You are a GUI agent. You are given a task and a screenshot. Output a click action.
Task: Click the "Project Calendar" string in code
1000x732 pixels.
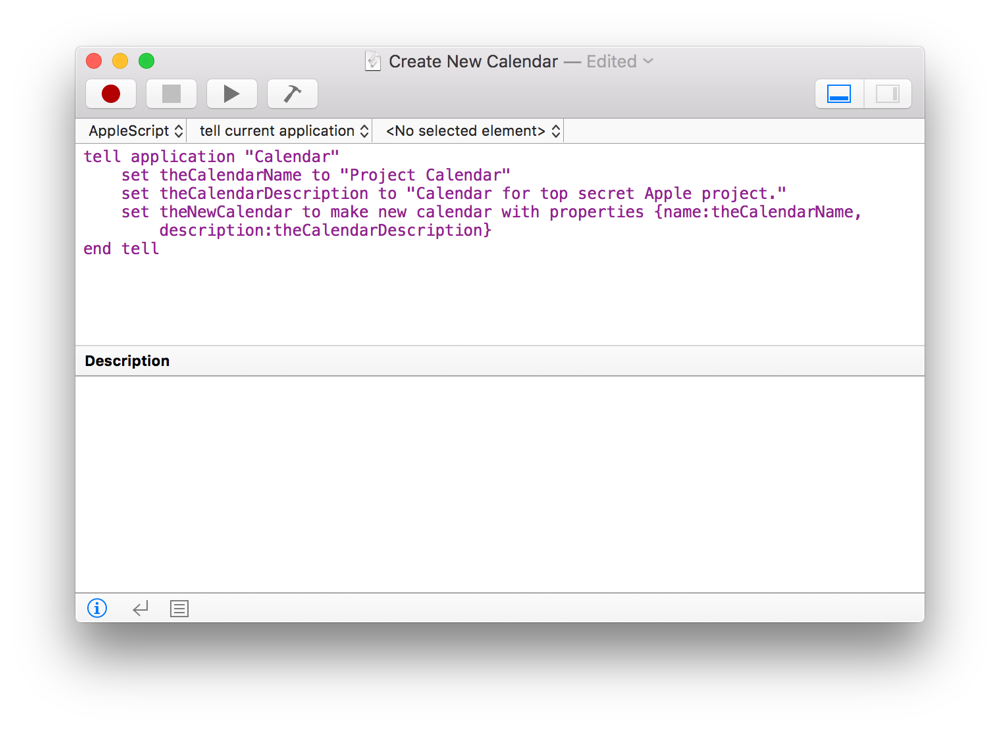click(x=425, y=175)
